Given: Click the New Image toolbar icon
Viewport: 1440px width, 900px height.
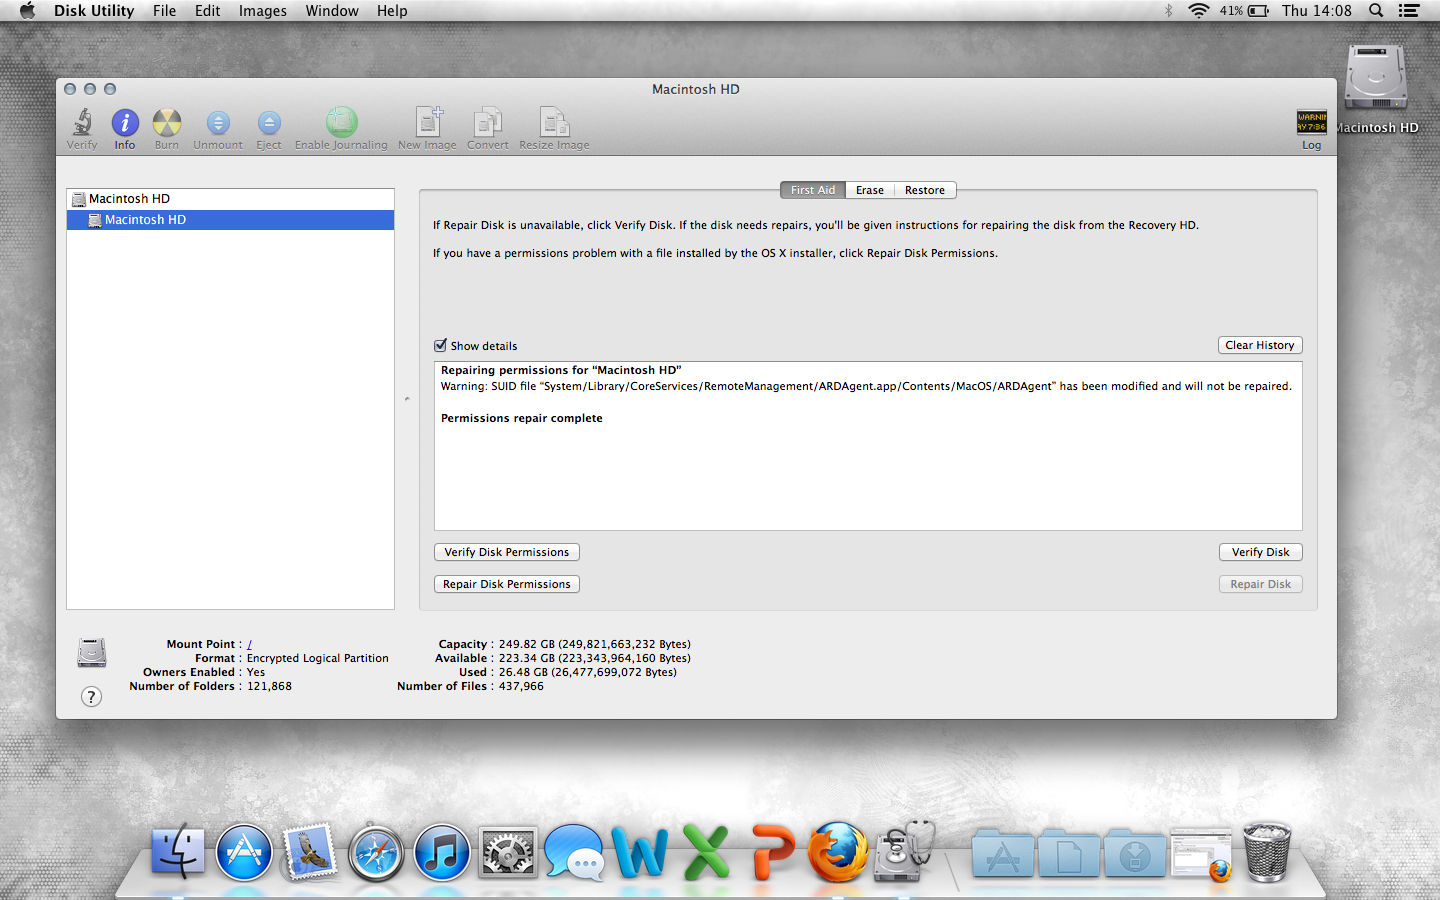Looking at the screenshot, I should click(x=428, y=122).
